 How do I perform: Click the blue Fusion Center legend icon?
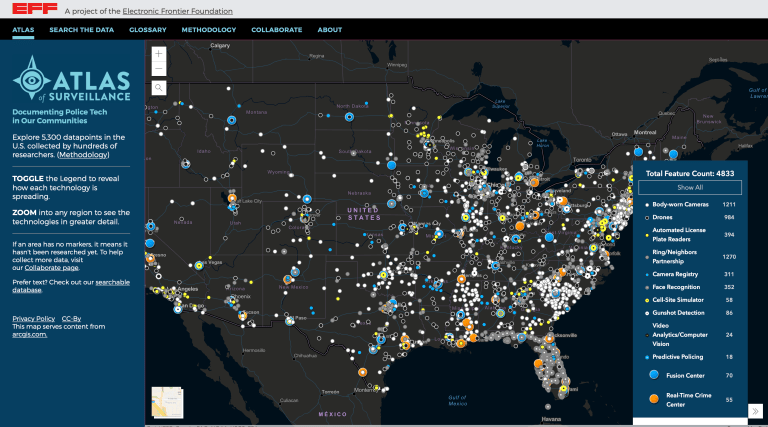[x=653, y=375]
